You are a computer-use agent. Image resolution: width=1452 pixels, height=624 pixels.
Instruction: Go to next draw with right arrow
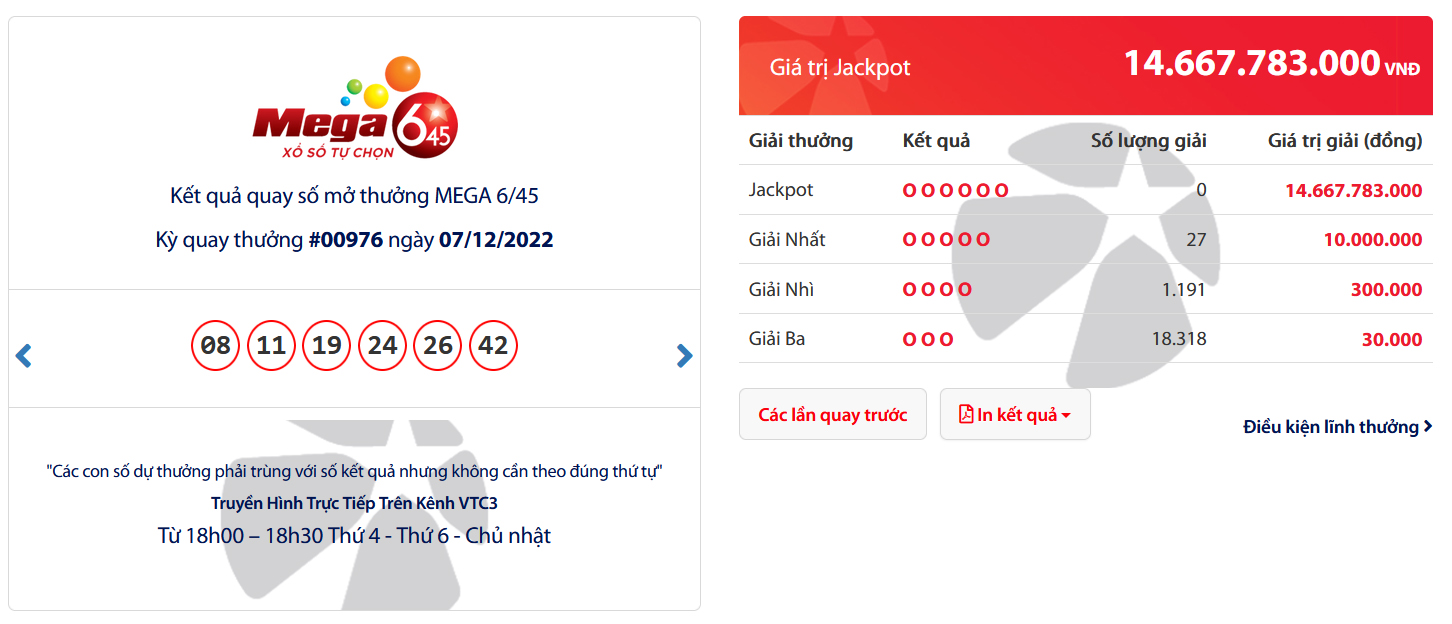click(684, 355)
